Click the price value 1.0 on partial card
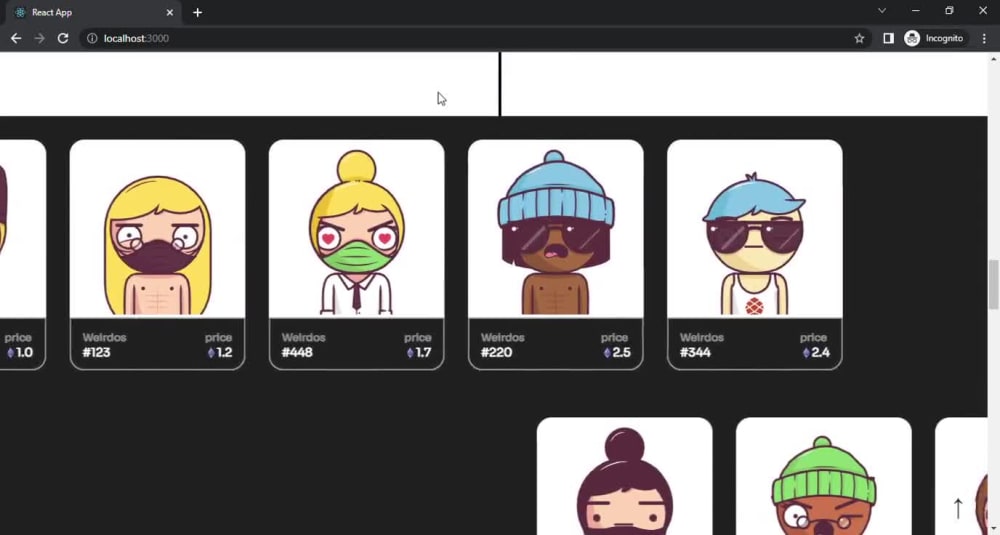1000x535 pixels. [24, 352]
